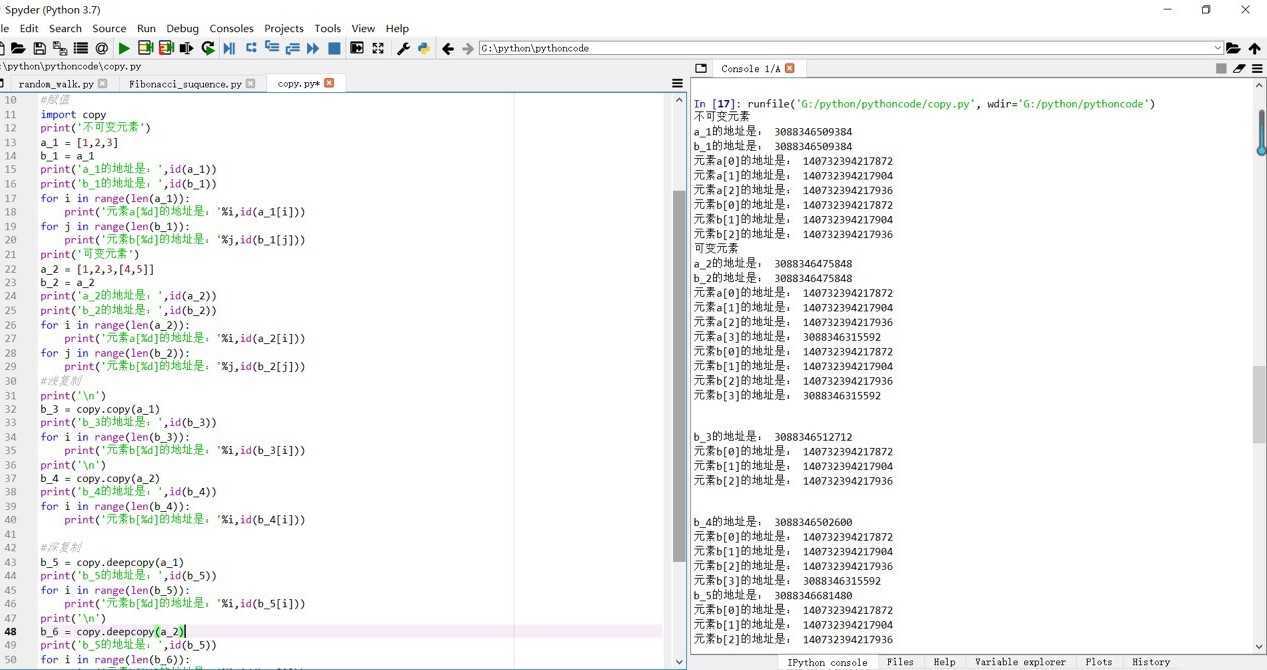Image resolution: width=1267 pixels, height=670 pixels.
Task: Open the Run menu
Action: 146,28
